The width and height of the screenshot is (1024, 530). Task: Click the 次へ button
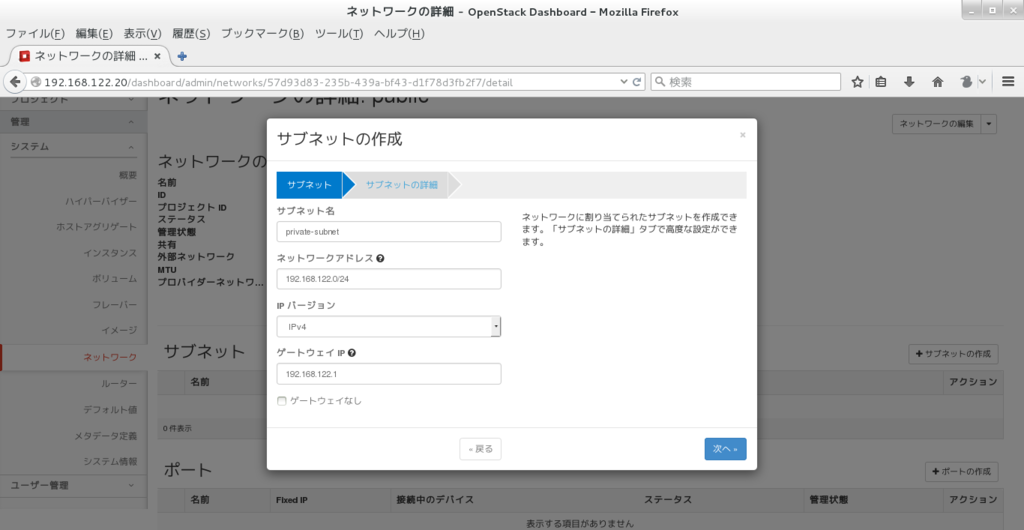pos(725,449)
